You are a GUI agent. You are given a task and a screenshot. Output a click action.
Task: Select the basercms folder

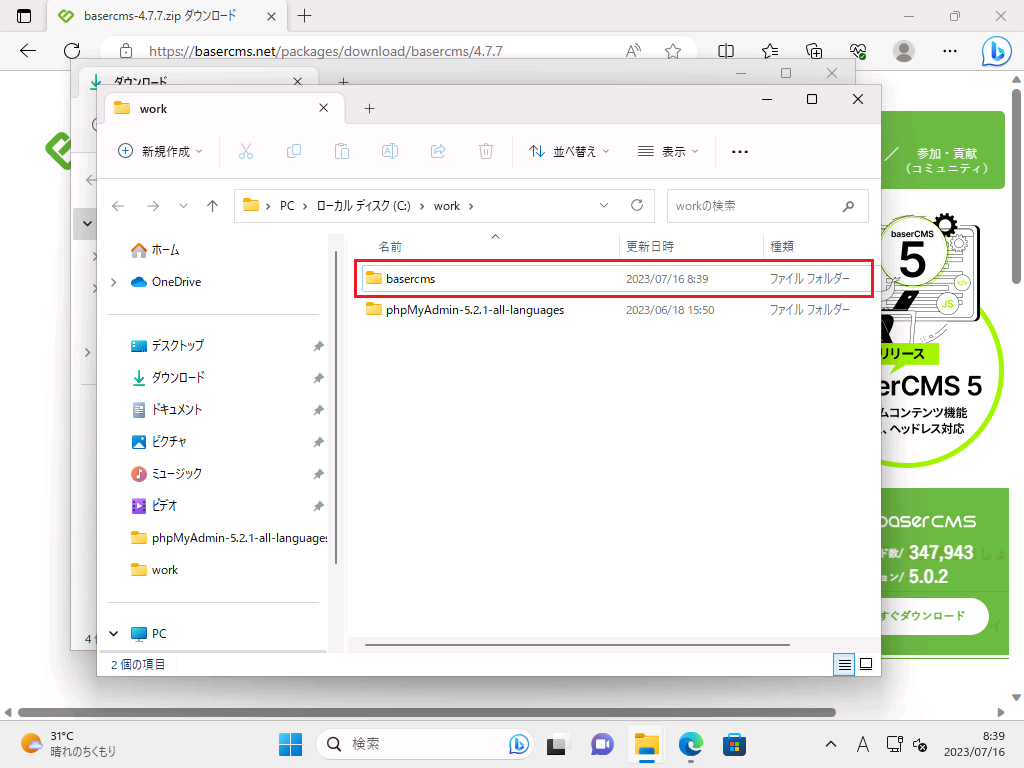click(x=410, y=278)
